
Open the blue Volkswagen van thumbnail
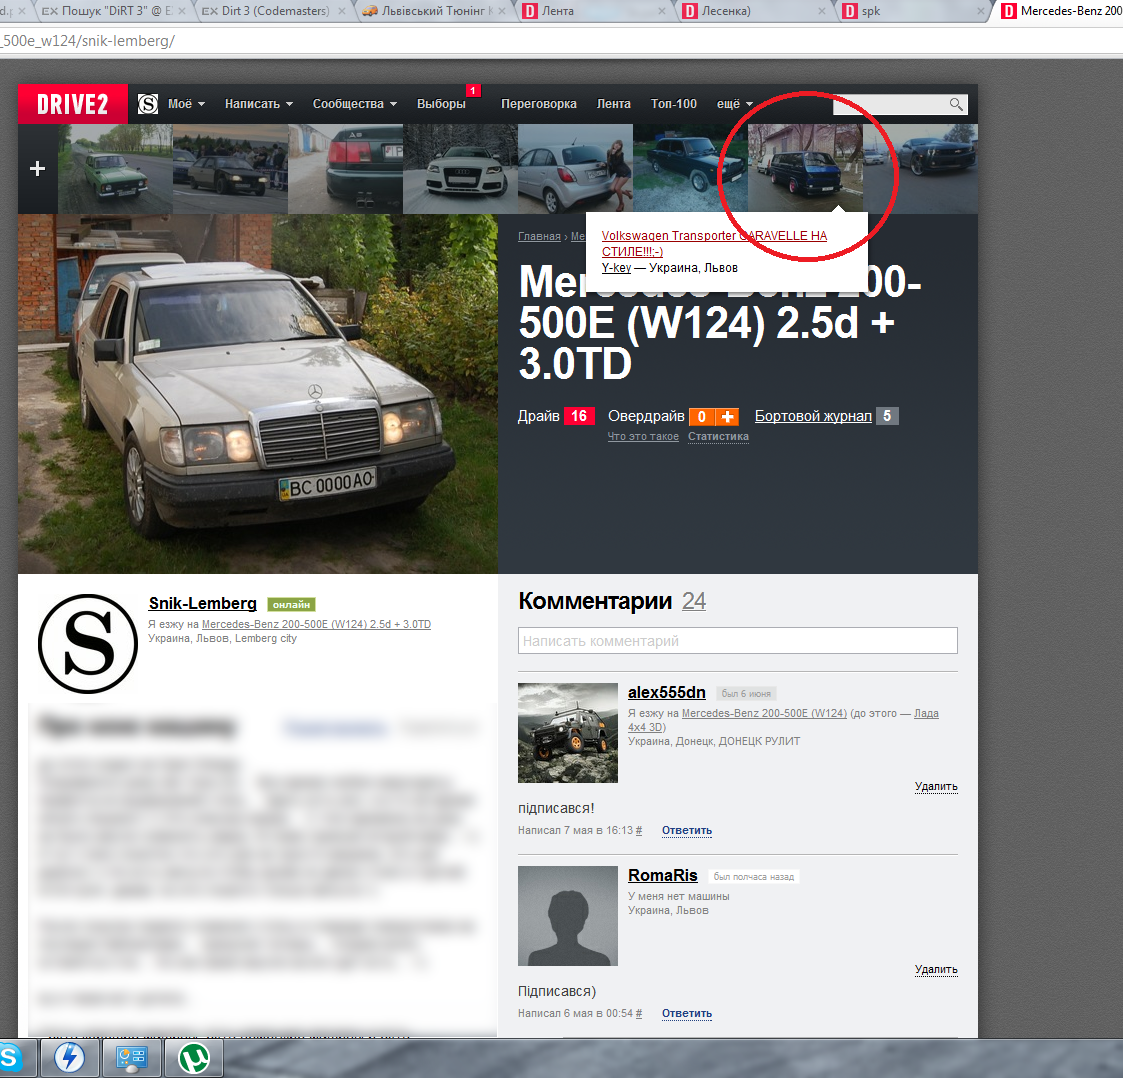tap(805, 169)
